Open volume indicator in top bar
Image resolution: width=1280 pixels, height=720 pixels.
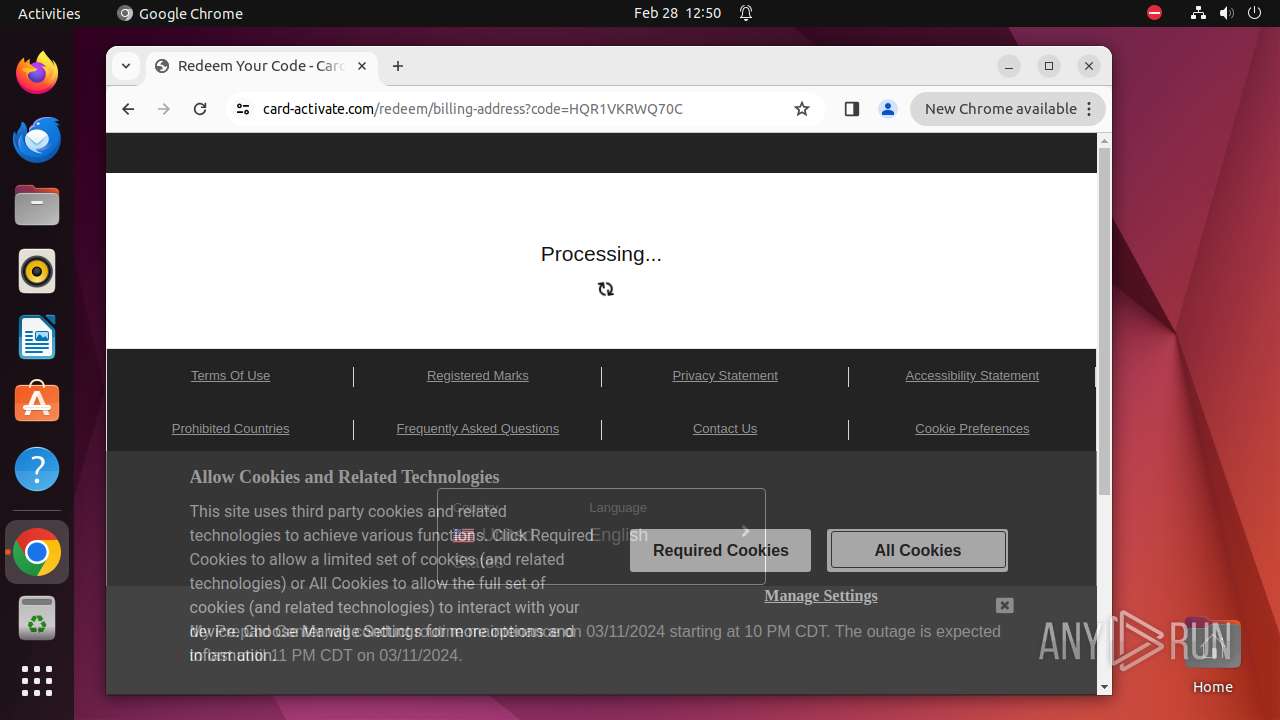click(1227, 13)
